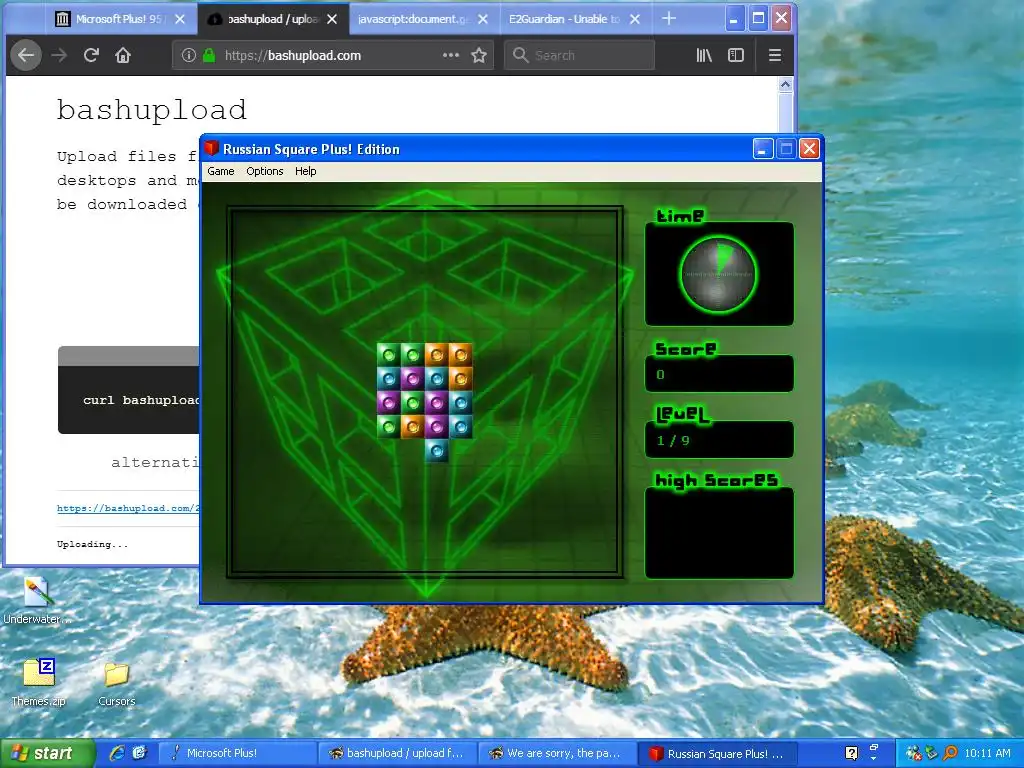The height and width of the screenshot is (768, 1024).
Task: Select the Cursors folder icon
Action: 117,684
